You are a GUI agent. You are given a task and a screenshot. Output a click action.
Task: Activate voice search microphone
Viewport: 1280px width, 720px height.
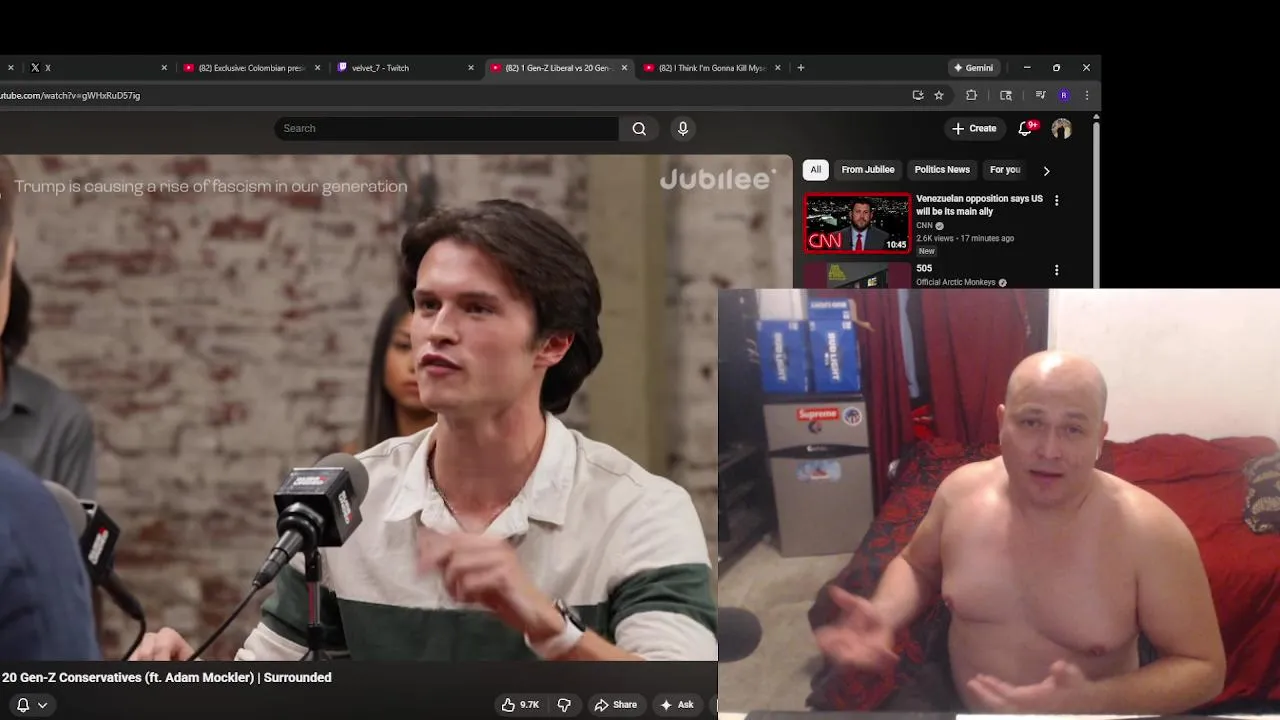click(x=683, y=128)
